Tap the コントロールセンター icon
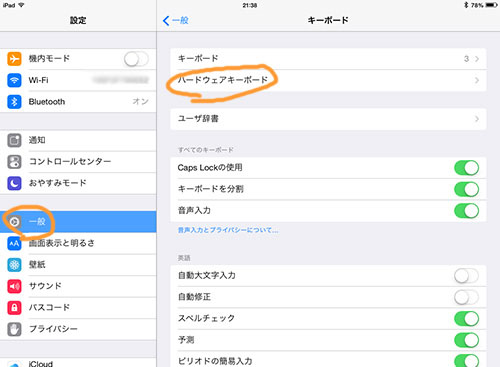 tap(14, 162)
